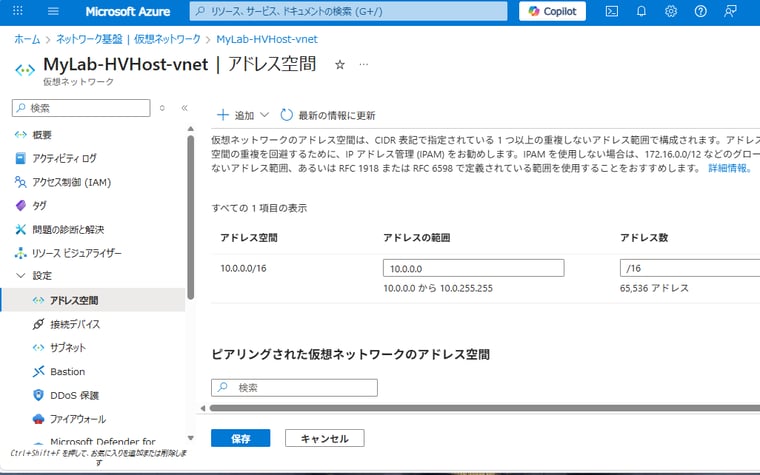Favorite this page with the star icon

click(340, 64)
